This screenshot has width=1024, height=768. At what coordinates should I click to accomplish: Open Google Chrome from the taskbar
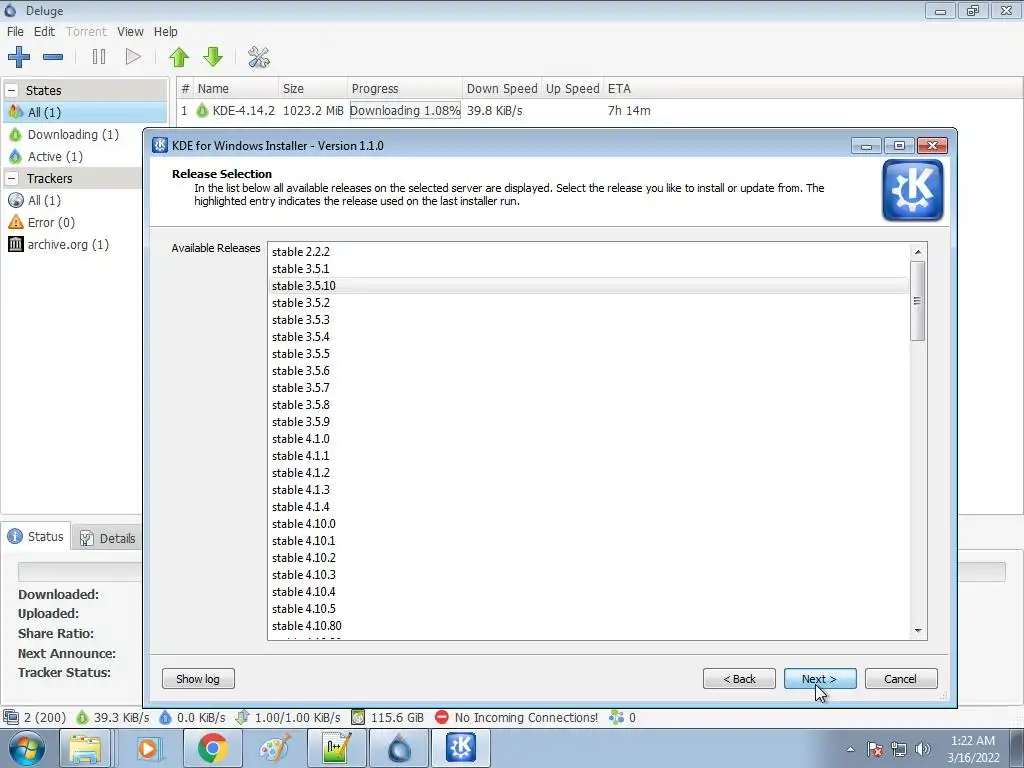click(212, 748)
